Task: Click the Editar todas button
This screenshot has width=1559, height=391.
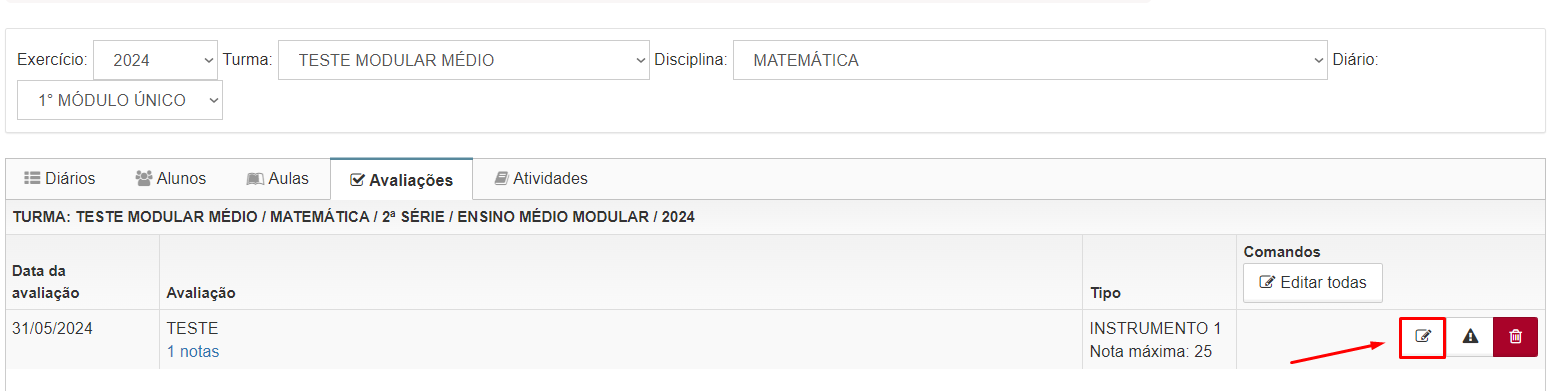Action: click(x=1312, y=283)
